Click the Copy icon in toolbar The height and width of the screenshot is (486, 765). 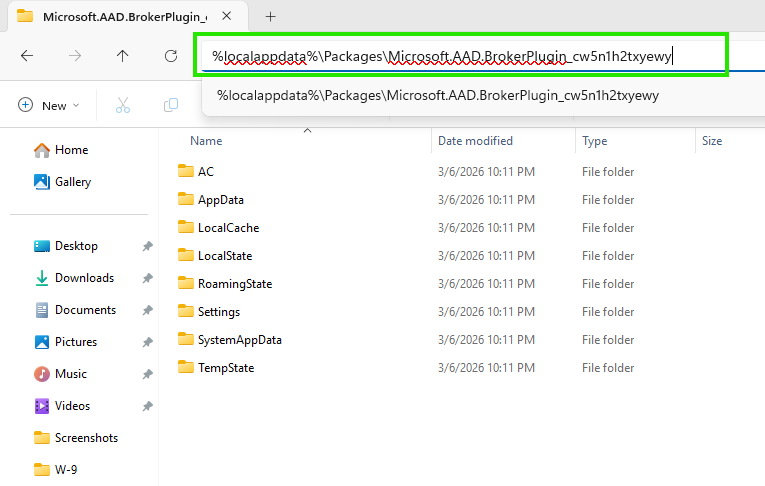pos(171,105)
